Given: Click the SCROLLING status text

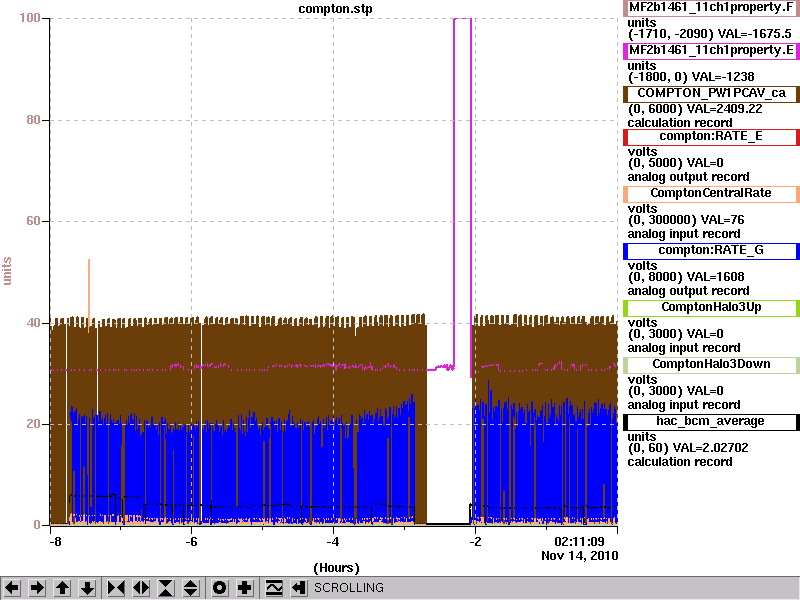Looking at the screenshot, I should click(x=349, y=588).
